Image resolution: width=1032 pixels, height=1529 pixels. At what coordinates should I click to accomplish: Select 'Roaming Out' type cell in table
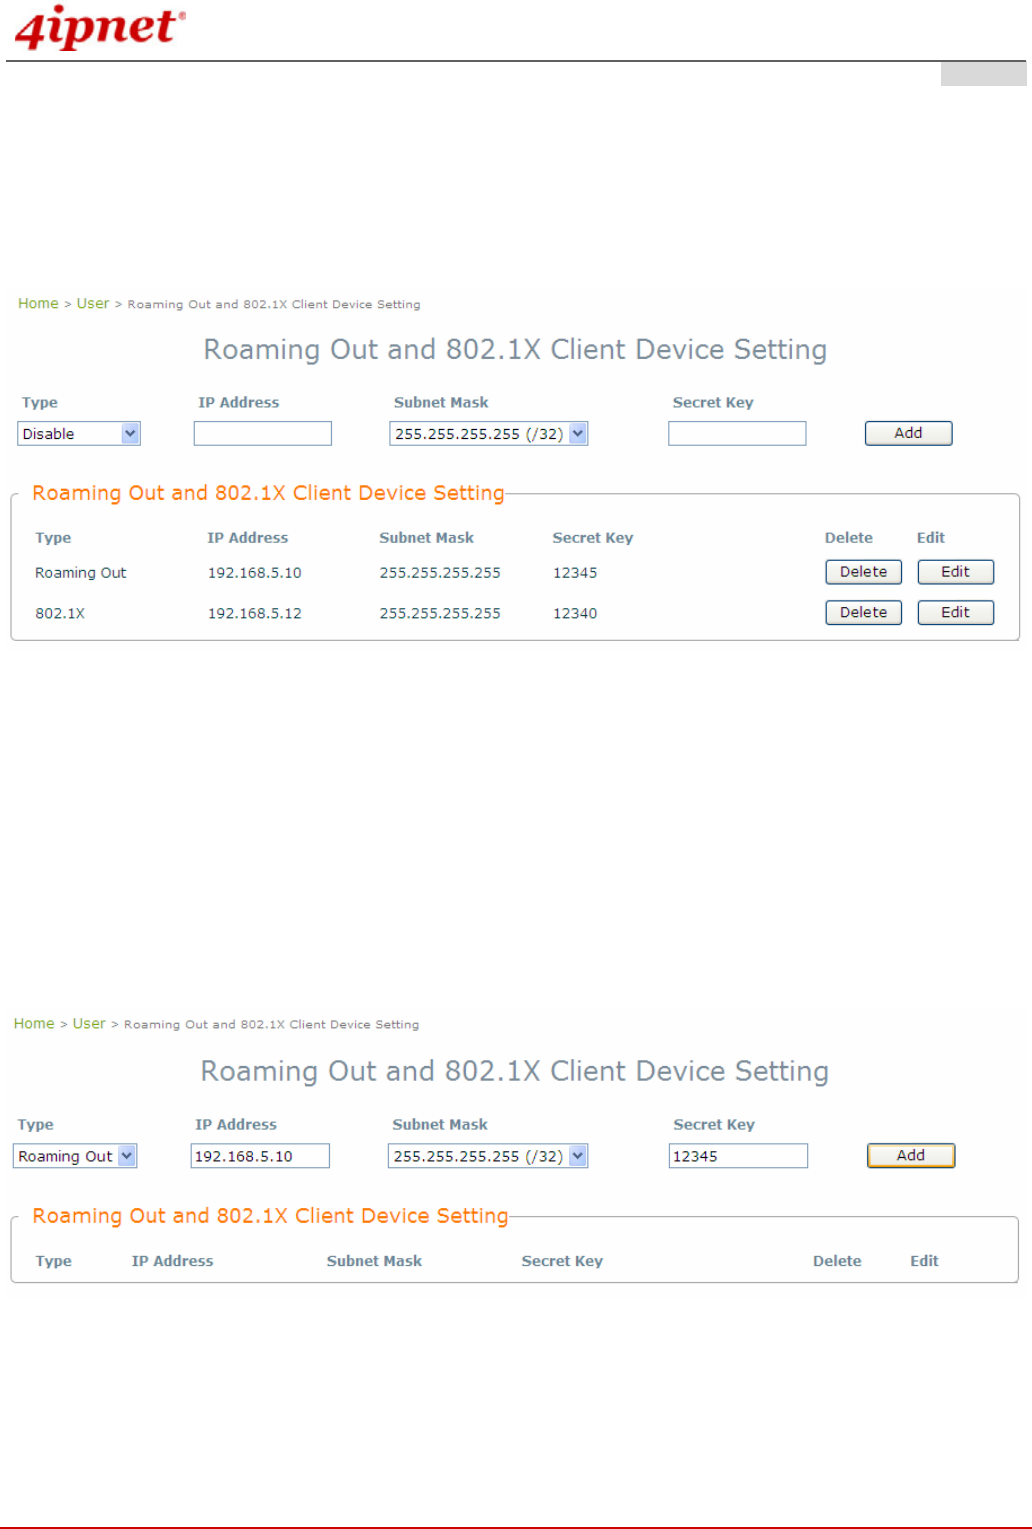click(x=81, y=573)
